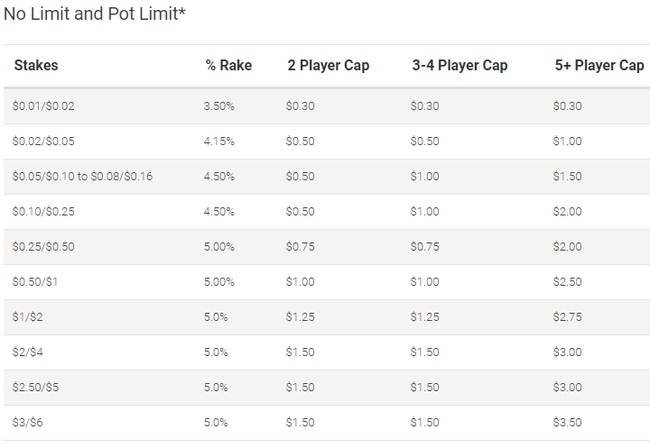
Task: Click the $2.50/$5 stakes cell
Action: [36, 387]
